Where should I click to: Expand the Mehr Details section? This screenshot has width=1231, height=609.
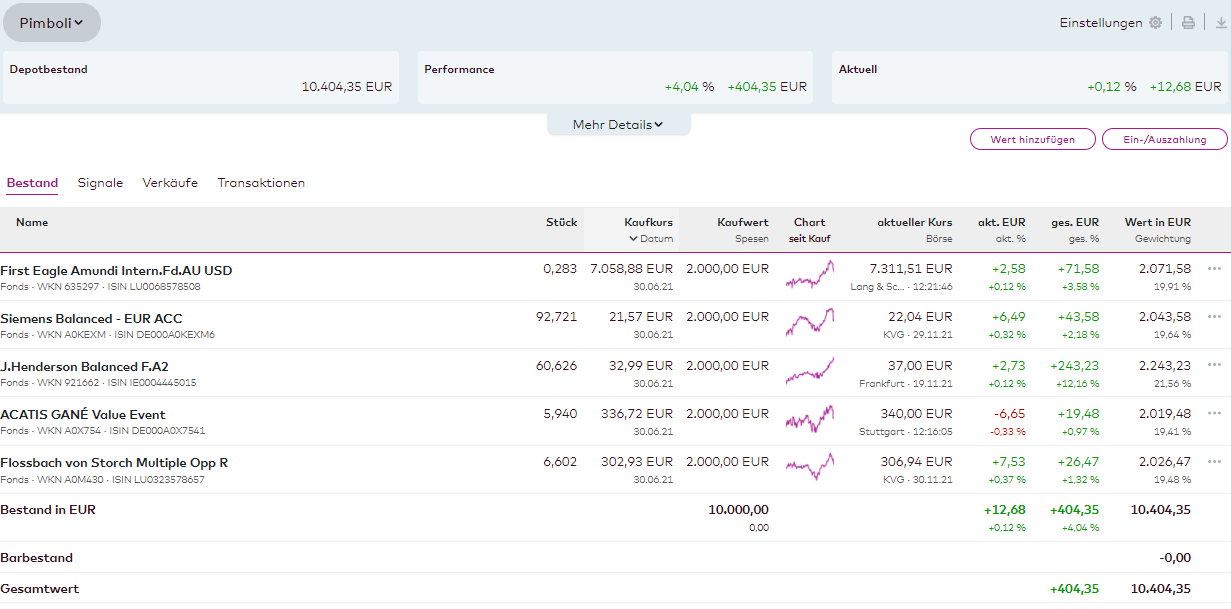pos(618,125)
